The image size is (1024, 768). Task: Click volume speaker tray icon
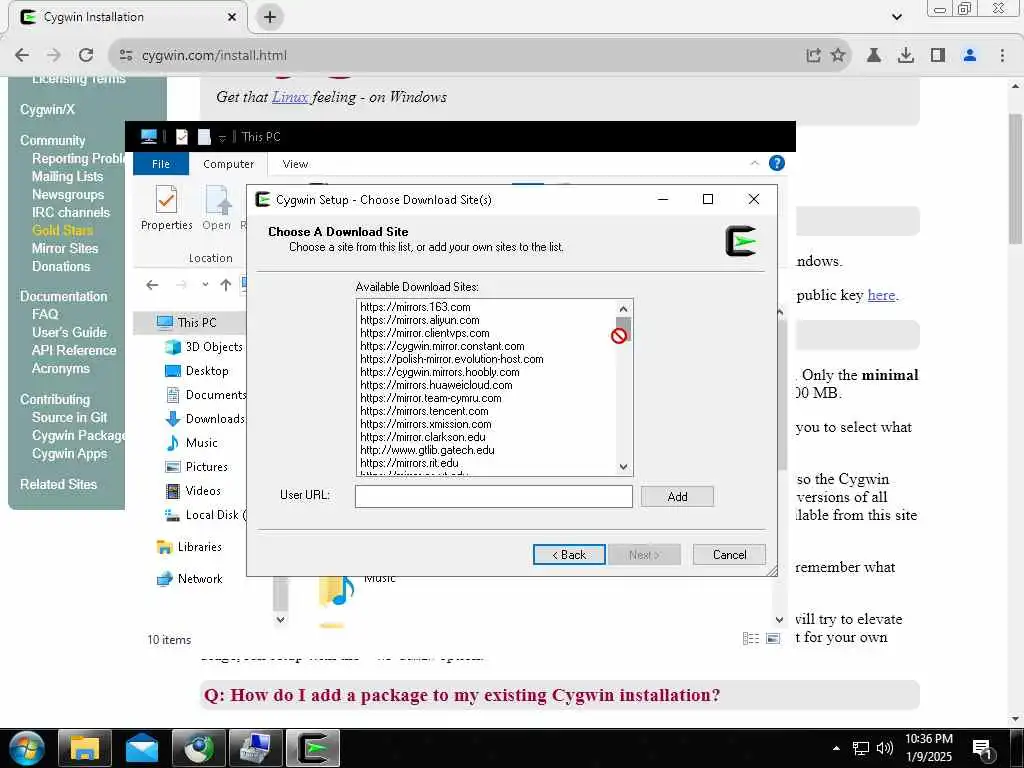coord(885,748)
